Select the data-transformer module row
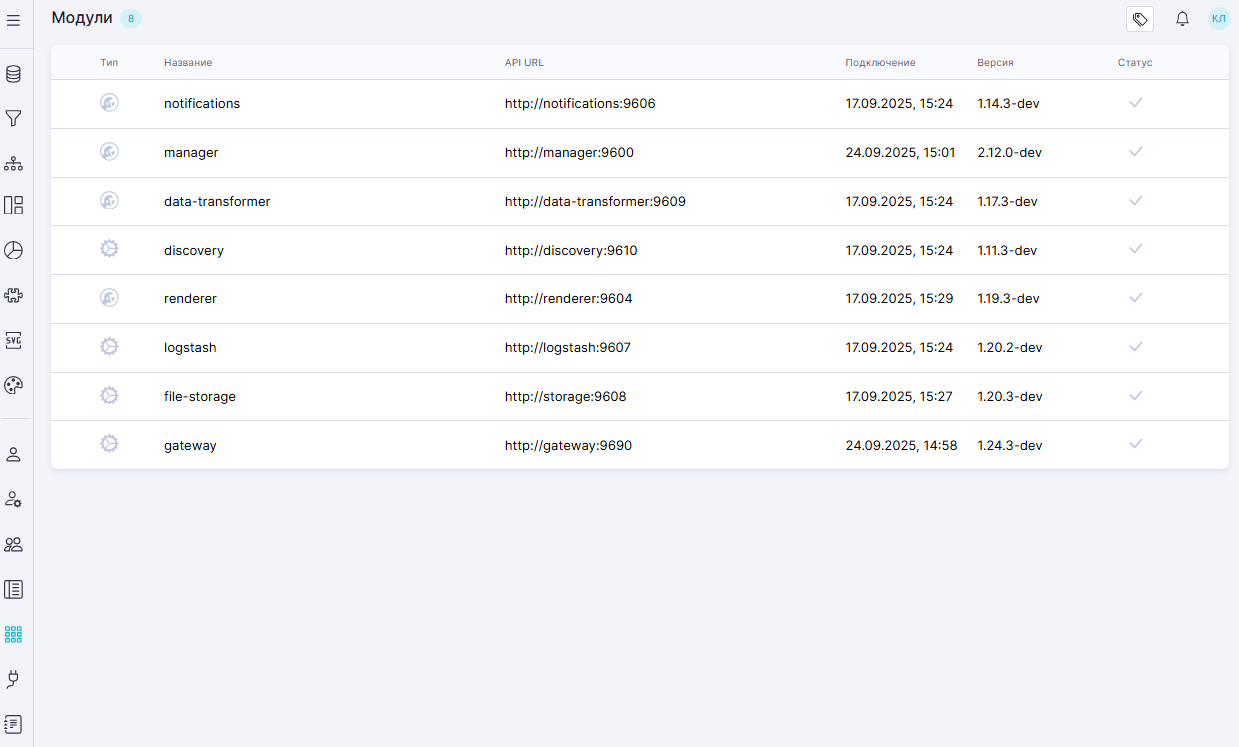The height and width of the screenshot is (747, 1239). (217, 202)
